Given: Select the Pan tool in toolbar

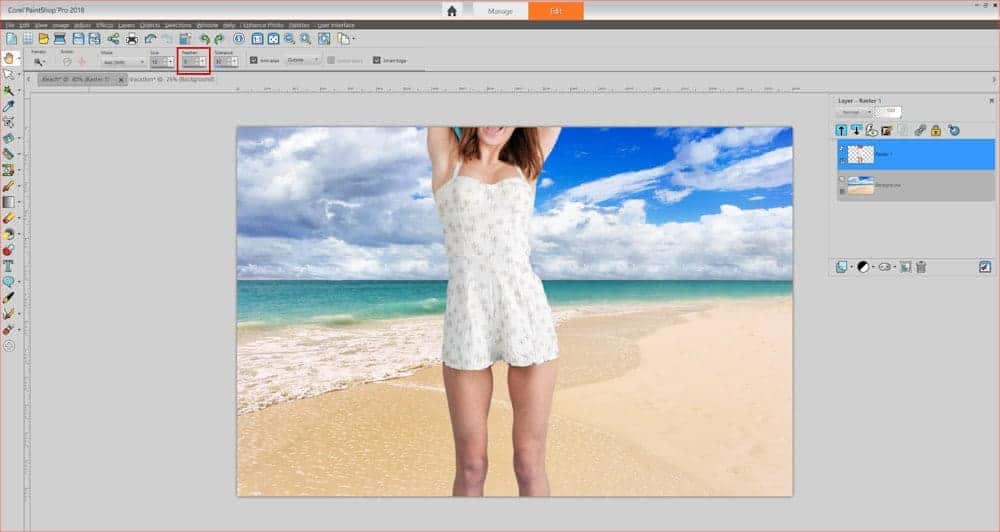Looking at the screenshot, I should (10, 58).
